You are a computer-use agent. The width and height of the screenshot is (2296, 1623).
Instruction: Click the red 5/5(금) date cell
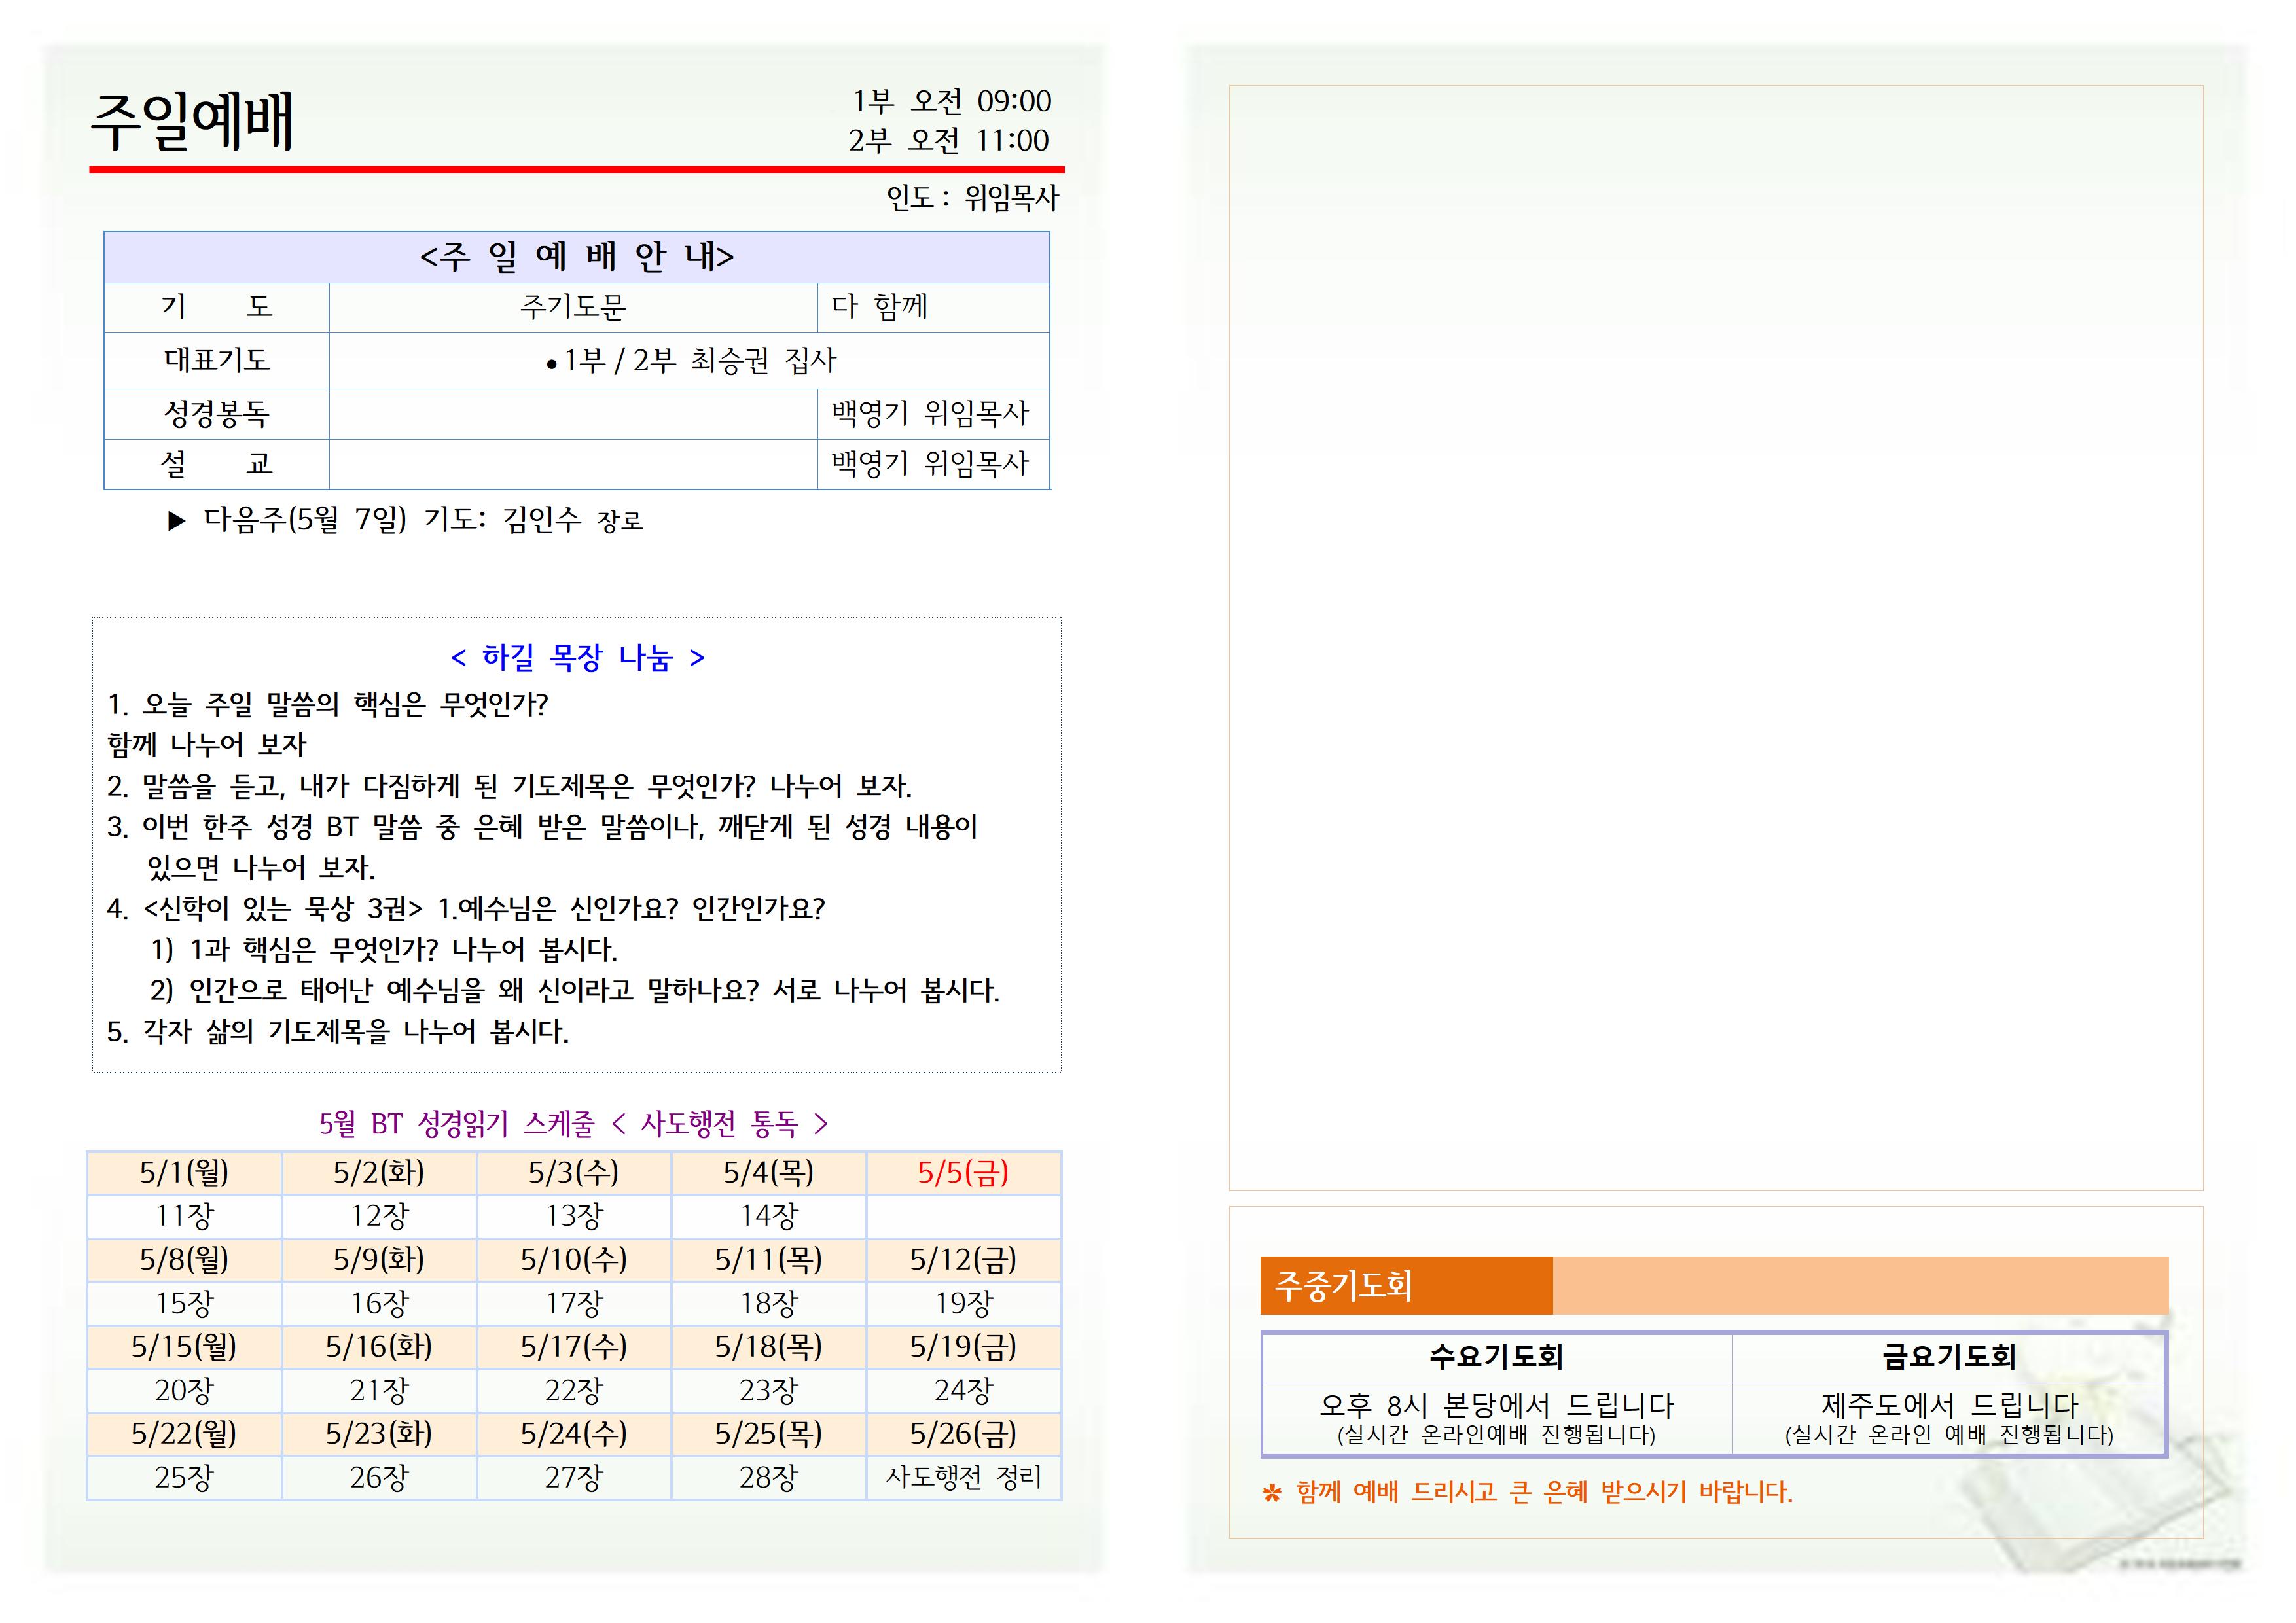(x=962, y=1172)
